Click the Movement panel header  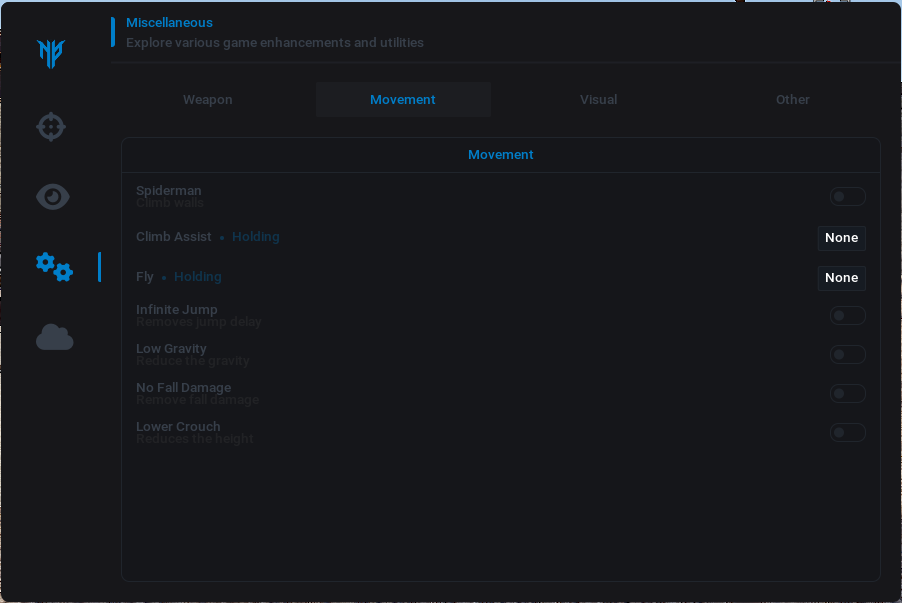[x=500, y=155]
